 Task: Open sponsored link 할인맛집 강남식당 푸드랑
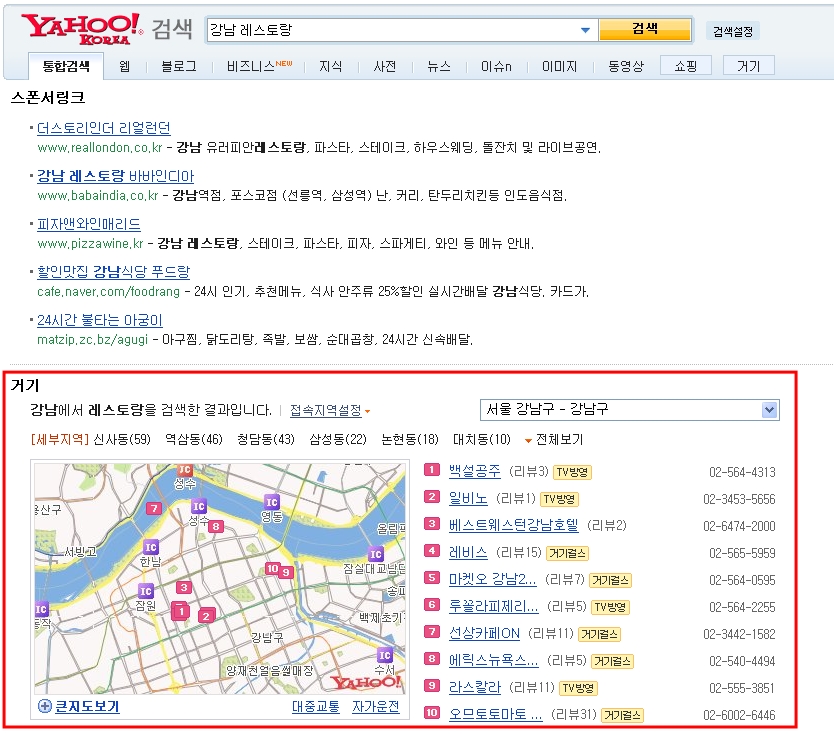point(113,272)
